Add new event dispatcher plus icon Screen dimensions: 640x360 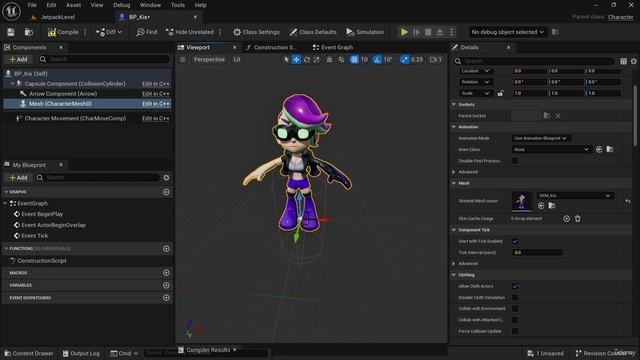166,298
